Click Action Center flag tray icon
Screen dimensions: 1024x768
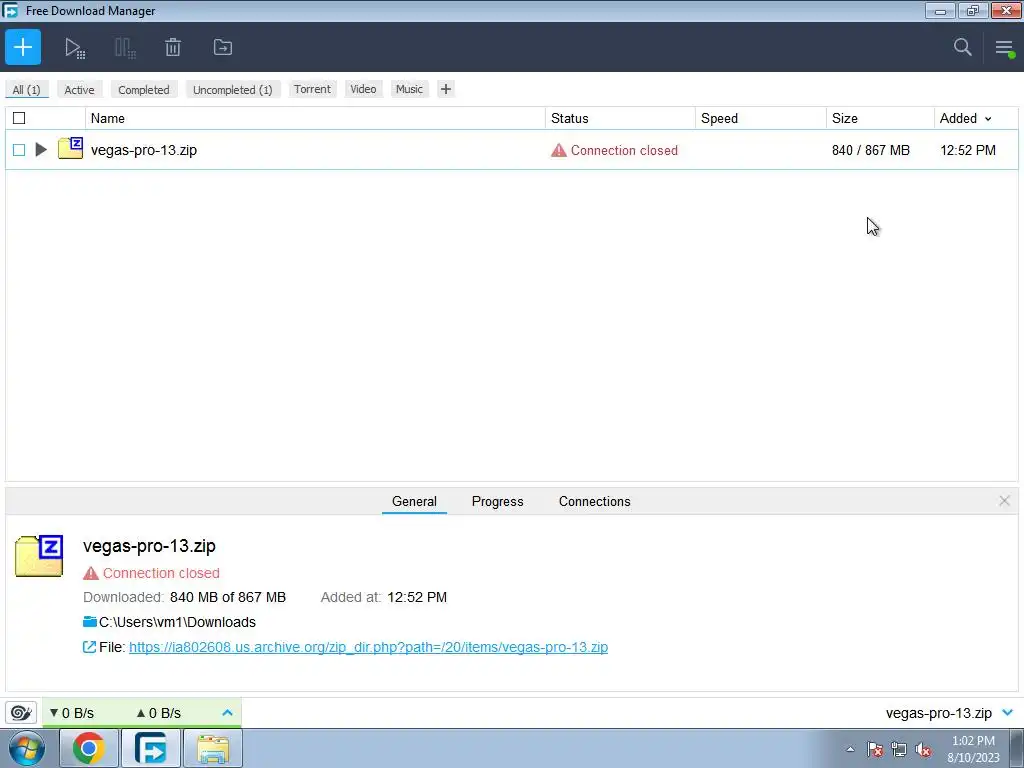(x=875, y=749)
